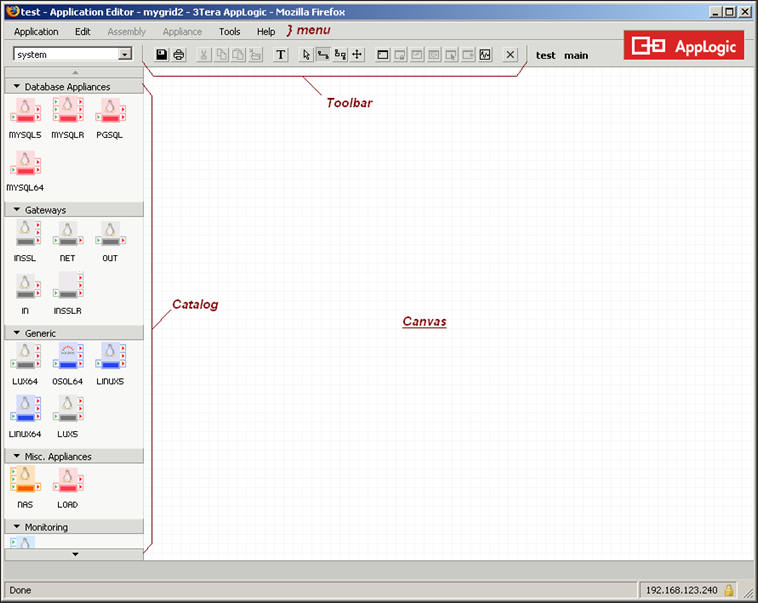Open the Edit menu
Image resolution: width=758 pixels, height=603 pixels.
[x=83, y=31]
